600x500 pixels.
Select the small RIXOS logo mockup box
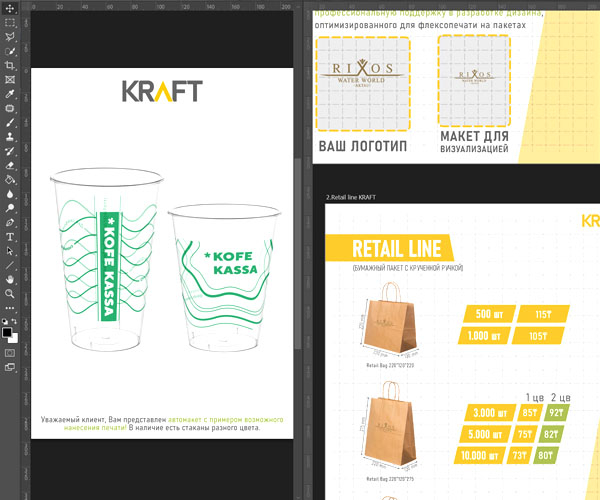(x=474, y=81)
